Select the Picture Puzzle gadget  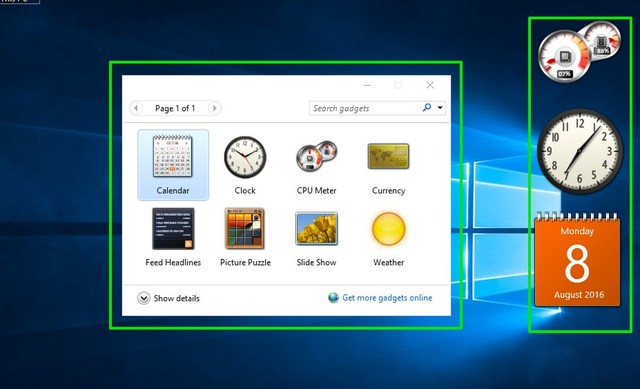coord(245,237)
